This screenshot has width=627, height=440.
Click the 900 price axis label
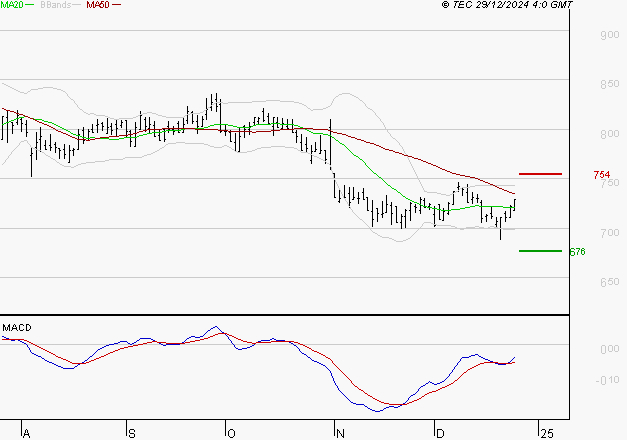tap(610, 35)
